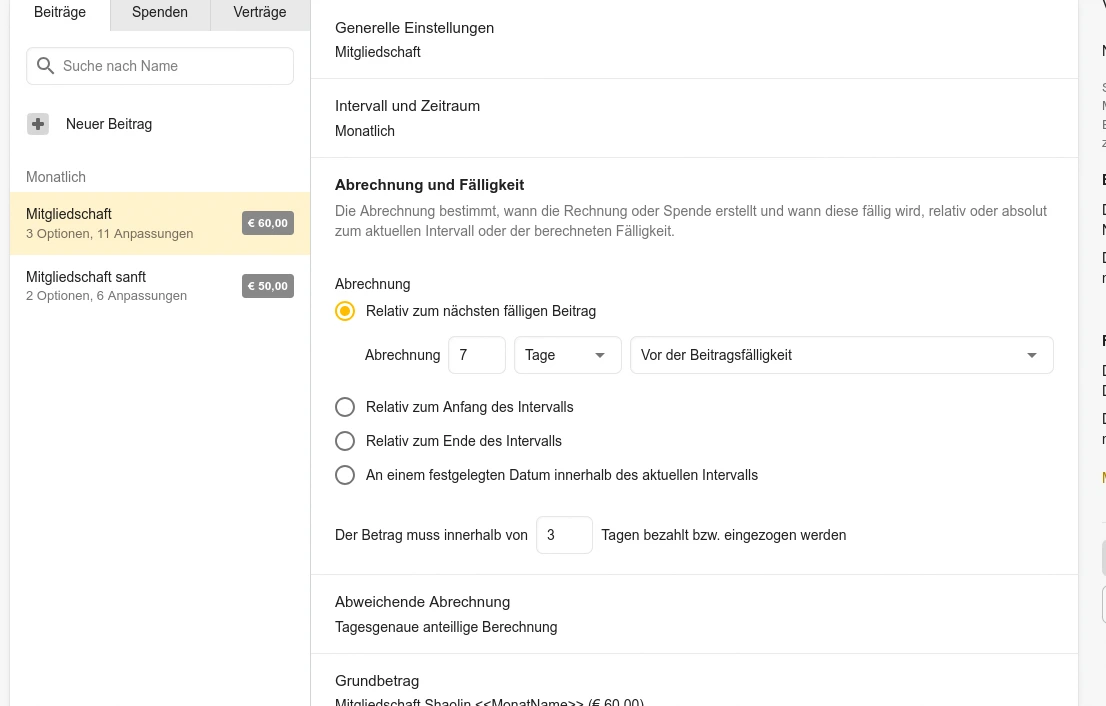
Task: Open the Tage unit dropdown
Action: (x=567, y=355)
